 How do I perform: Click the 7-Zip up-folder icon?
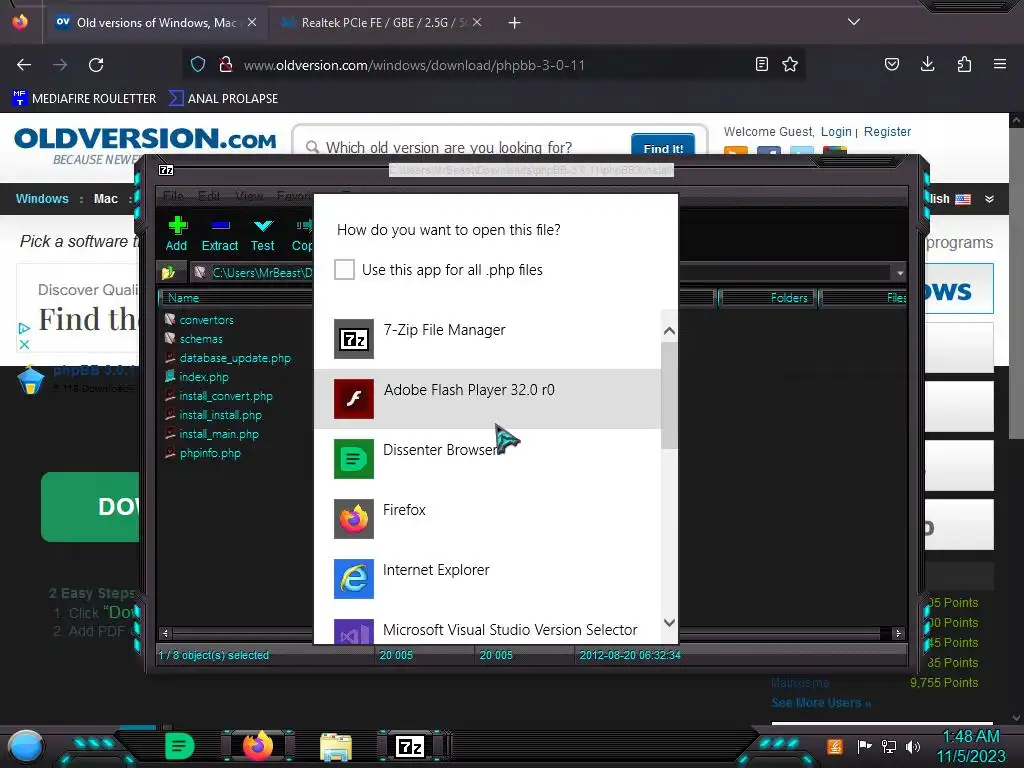point(168,272)
